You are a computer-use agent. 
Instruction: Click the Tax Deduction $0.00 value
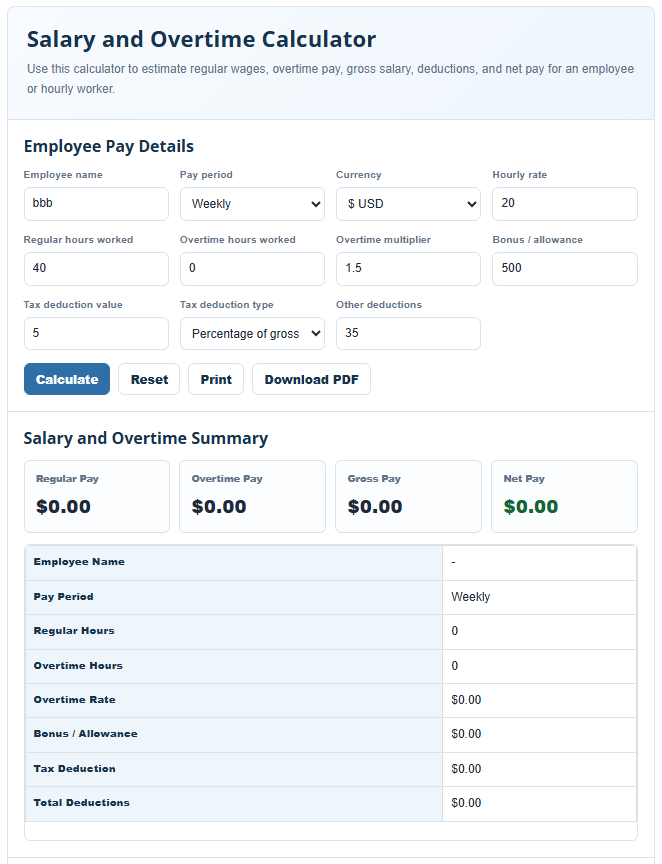(466, 769)
